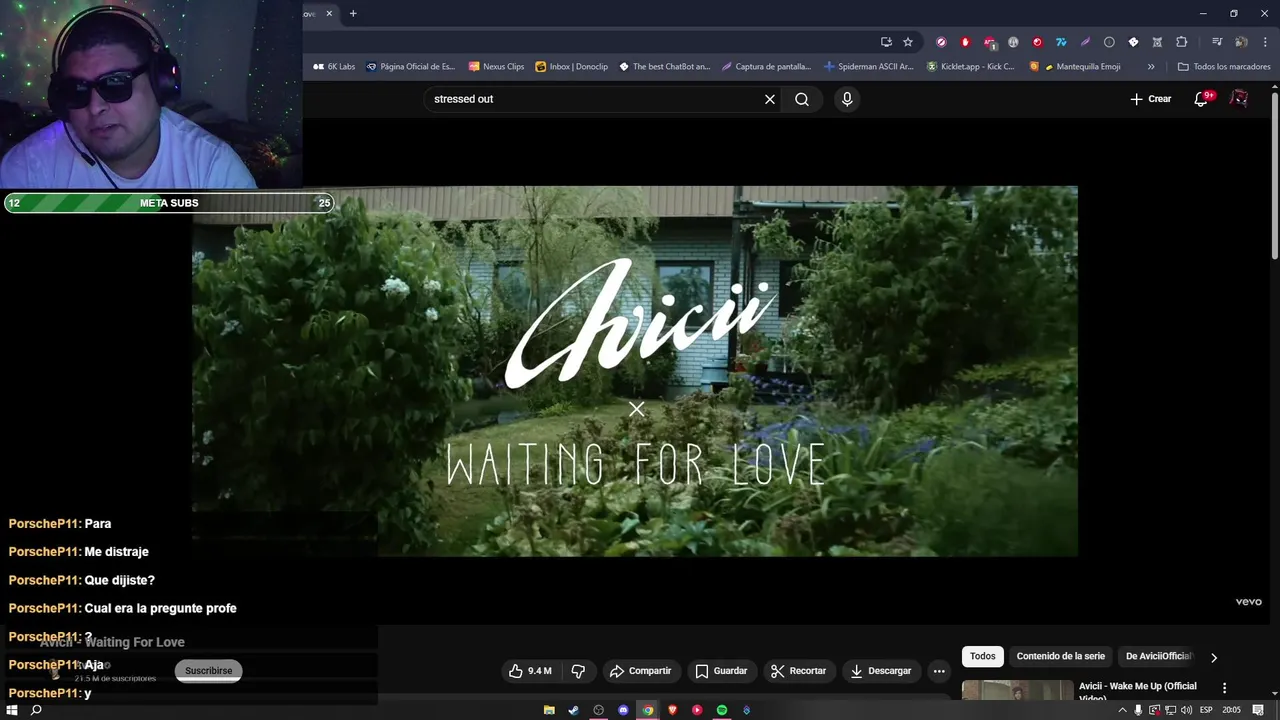Open the YouTube account avatar menu
1280x720 pixels.
(1239, 99)
